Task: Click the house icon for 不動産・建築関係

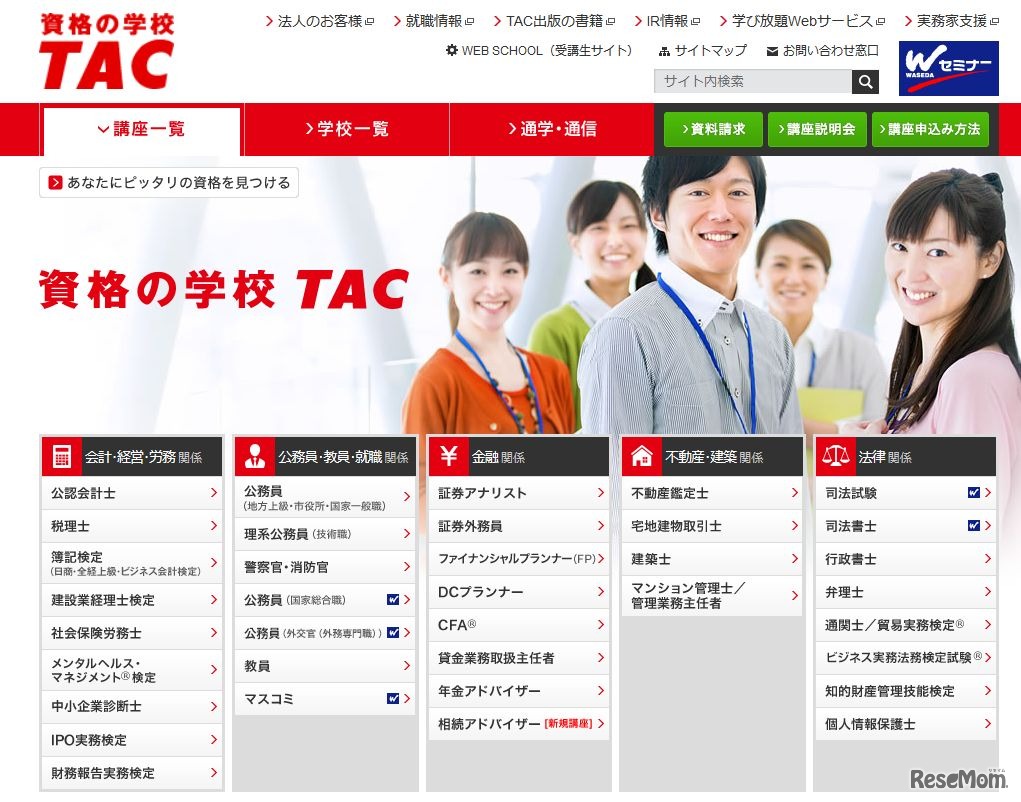Action: click(641, 455)
